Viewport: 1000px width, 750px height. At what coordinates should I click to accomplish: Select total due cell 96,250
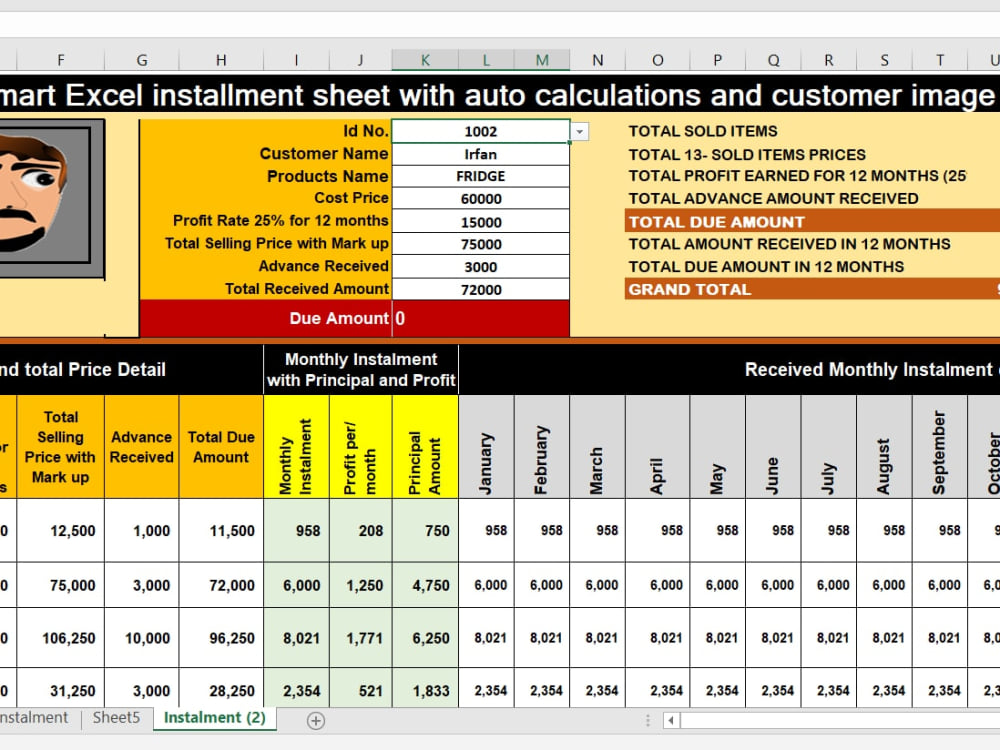(221, 638)
